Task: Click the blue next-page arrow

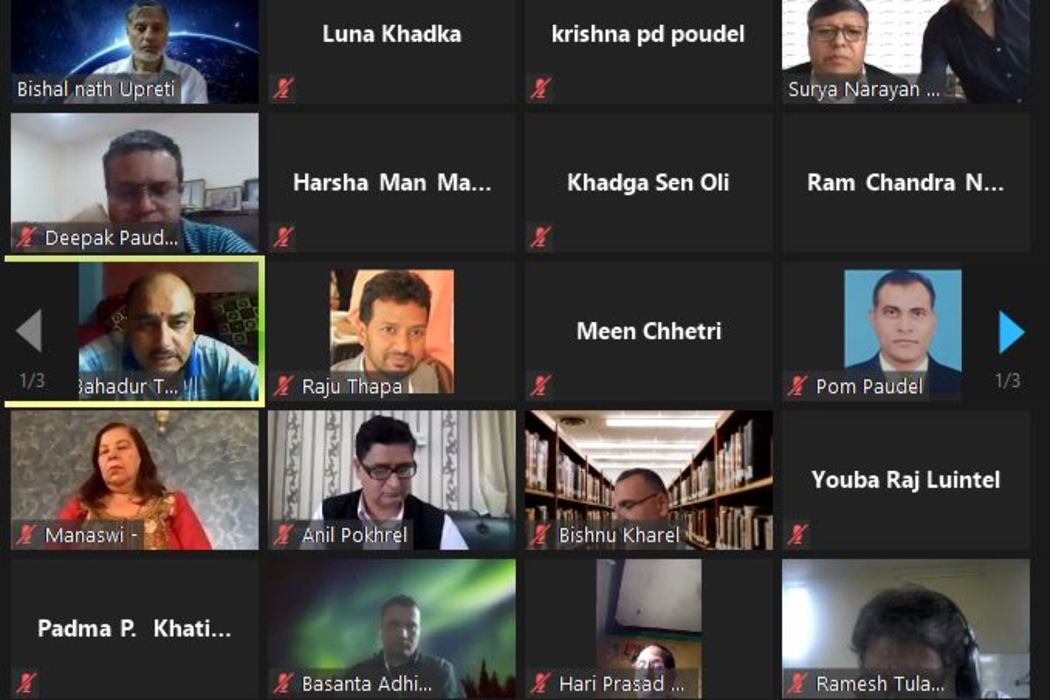Action: click(1012, 332)
